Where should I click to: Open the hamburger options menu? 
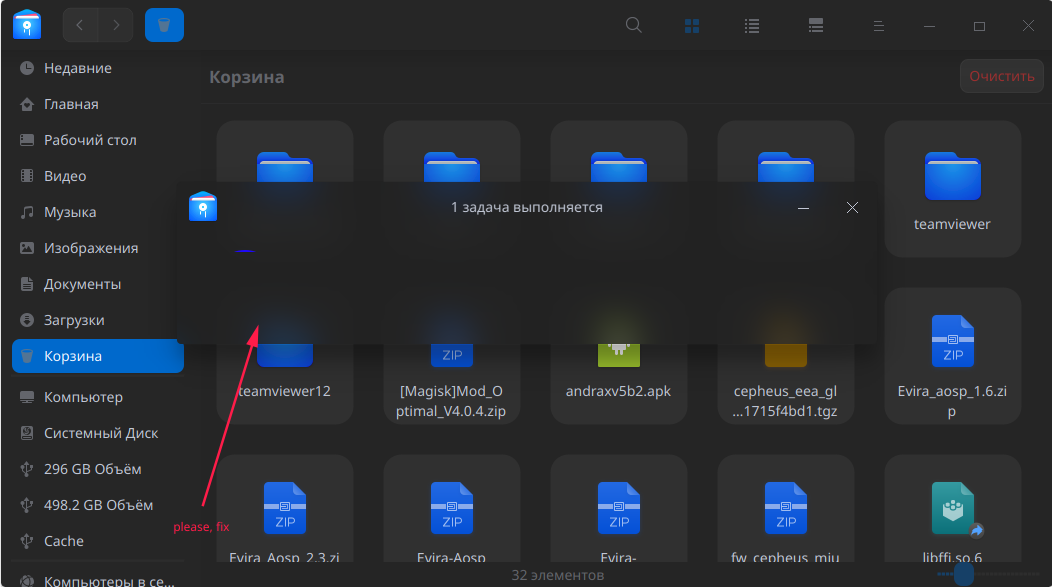coord(879,25)
